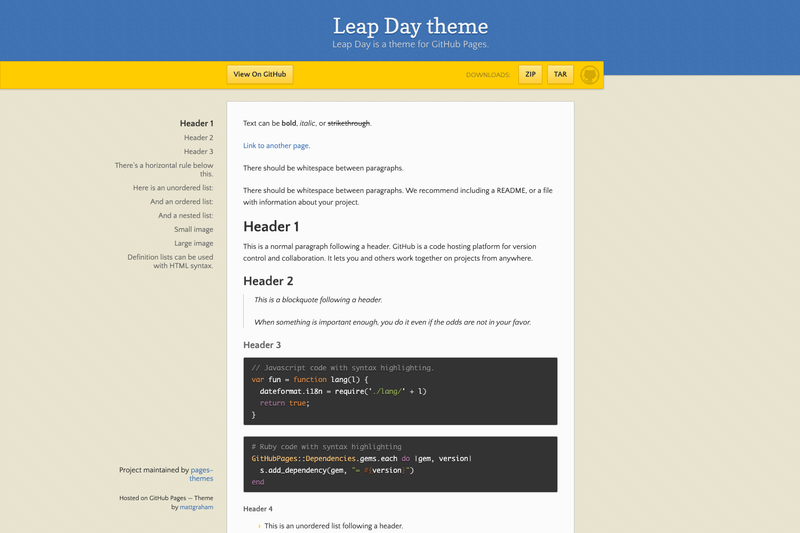Go to 'And a nested list' section

pyautogui.click(x=186, y=215)
